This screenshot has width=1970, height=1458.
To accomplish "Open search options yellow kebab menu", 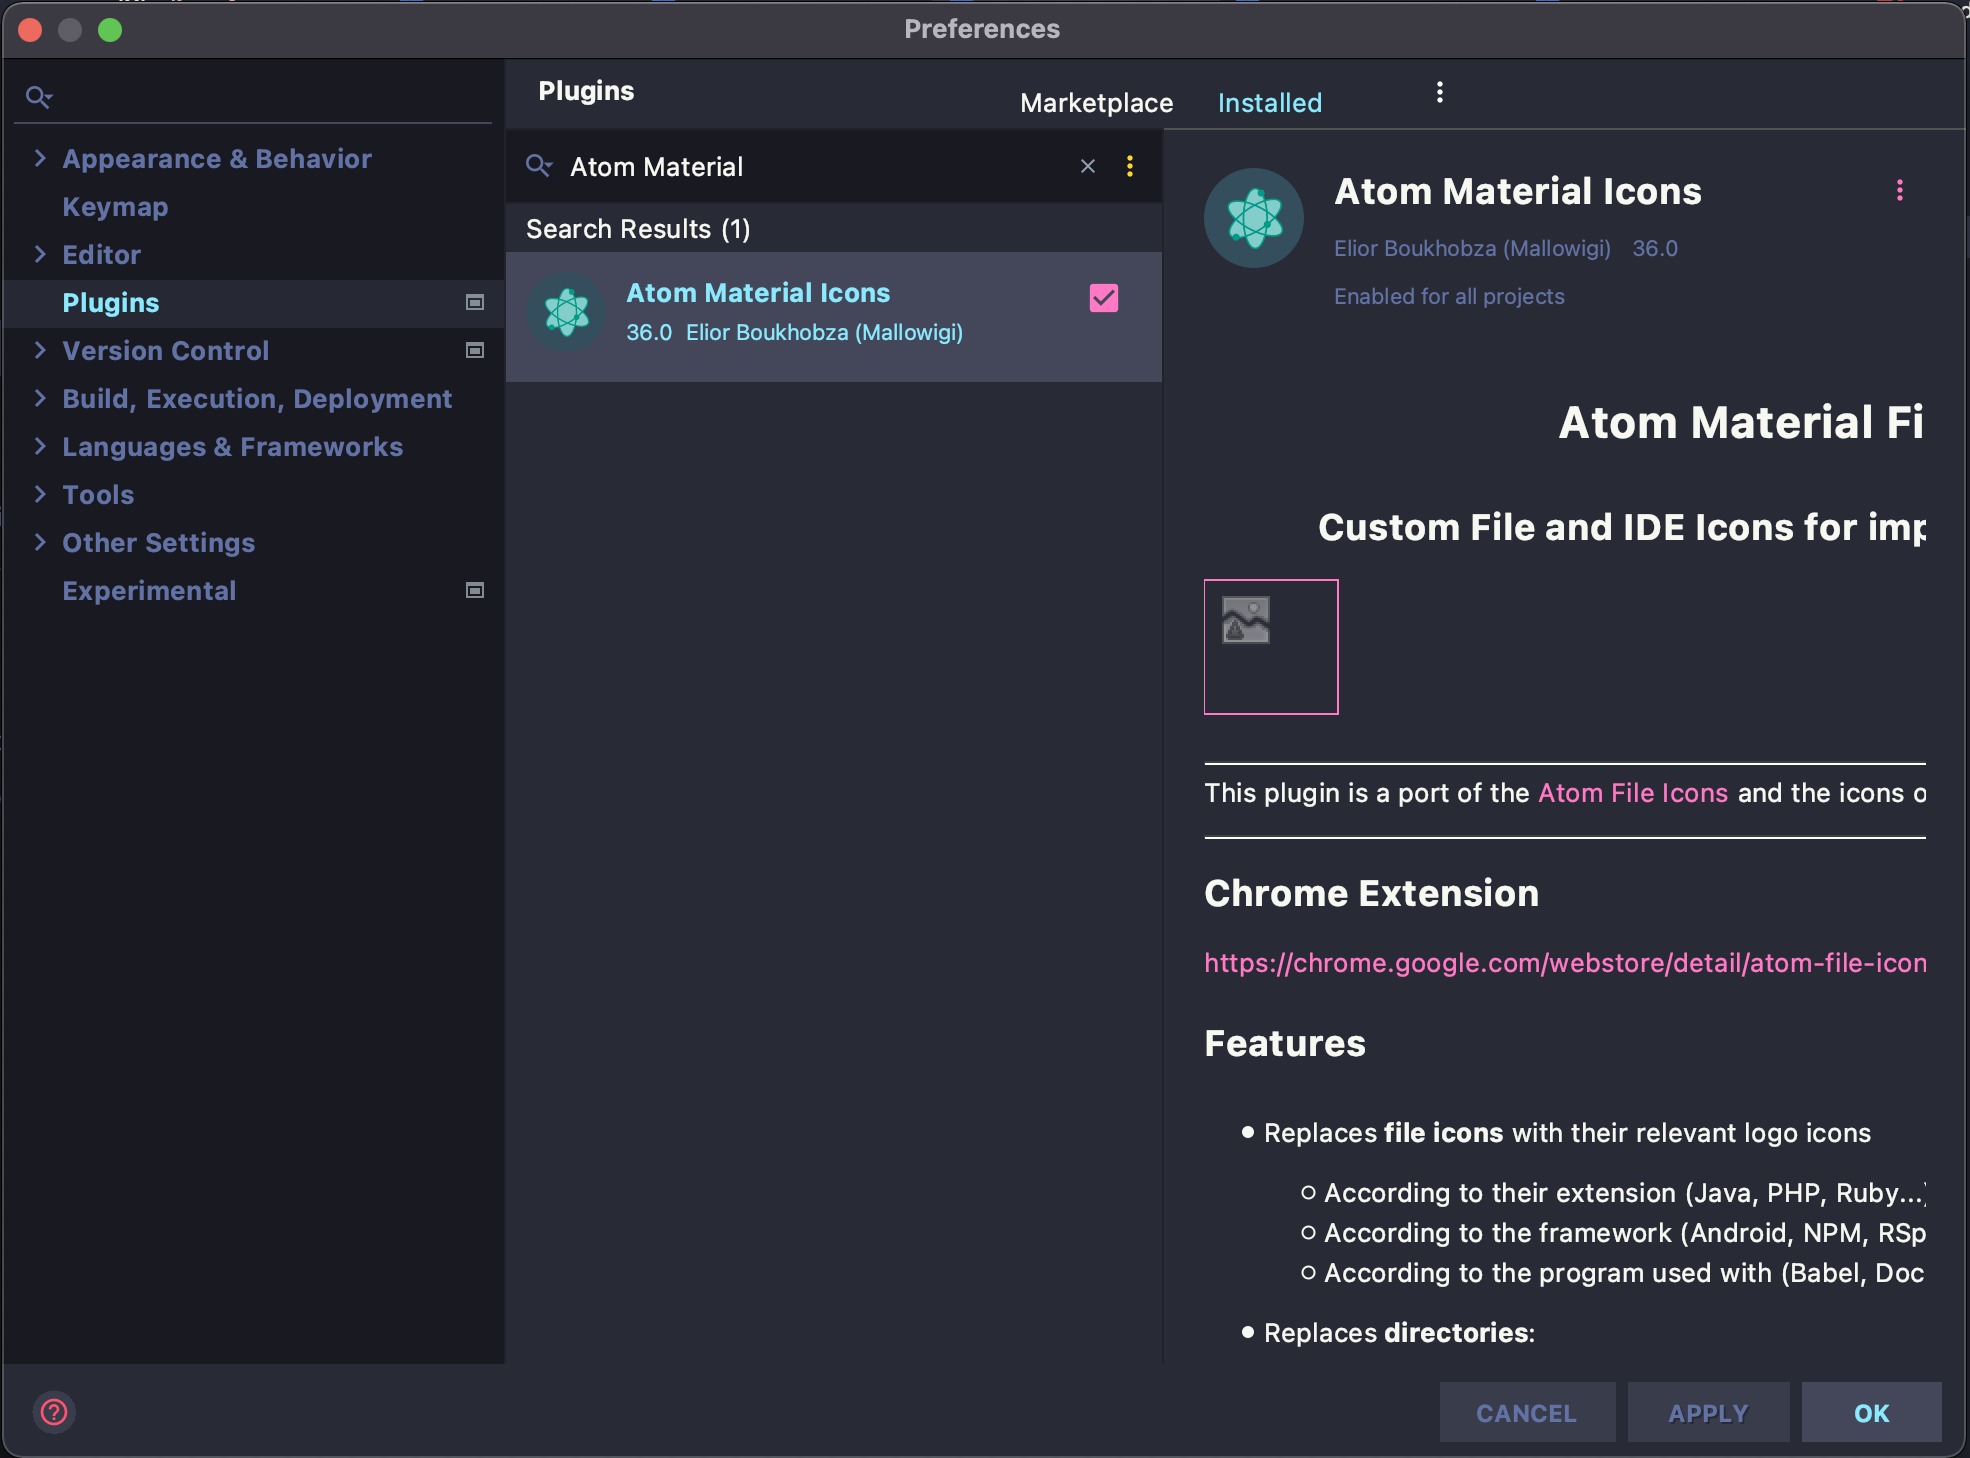I will (x=1130, y=166).
